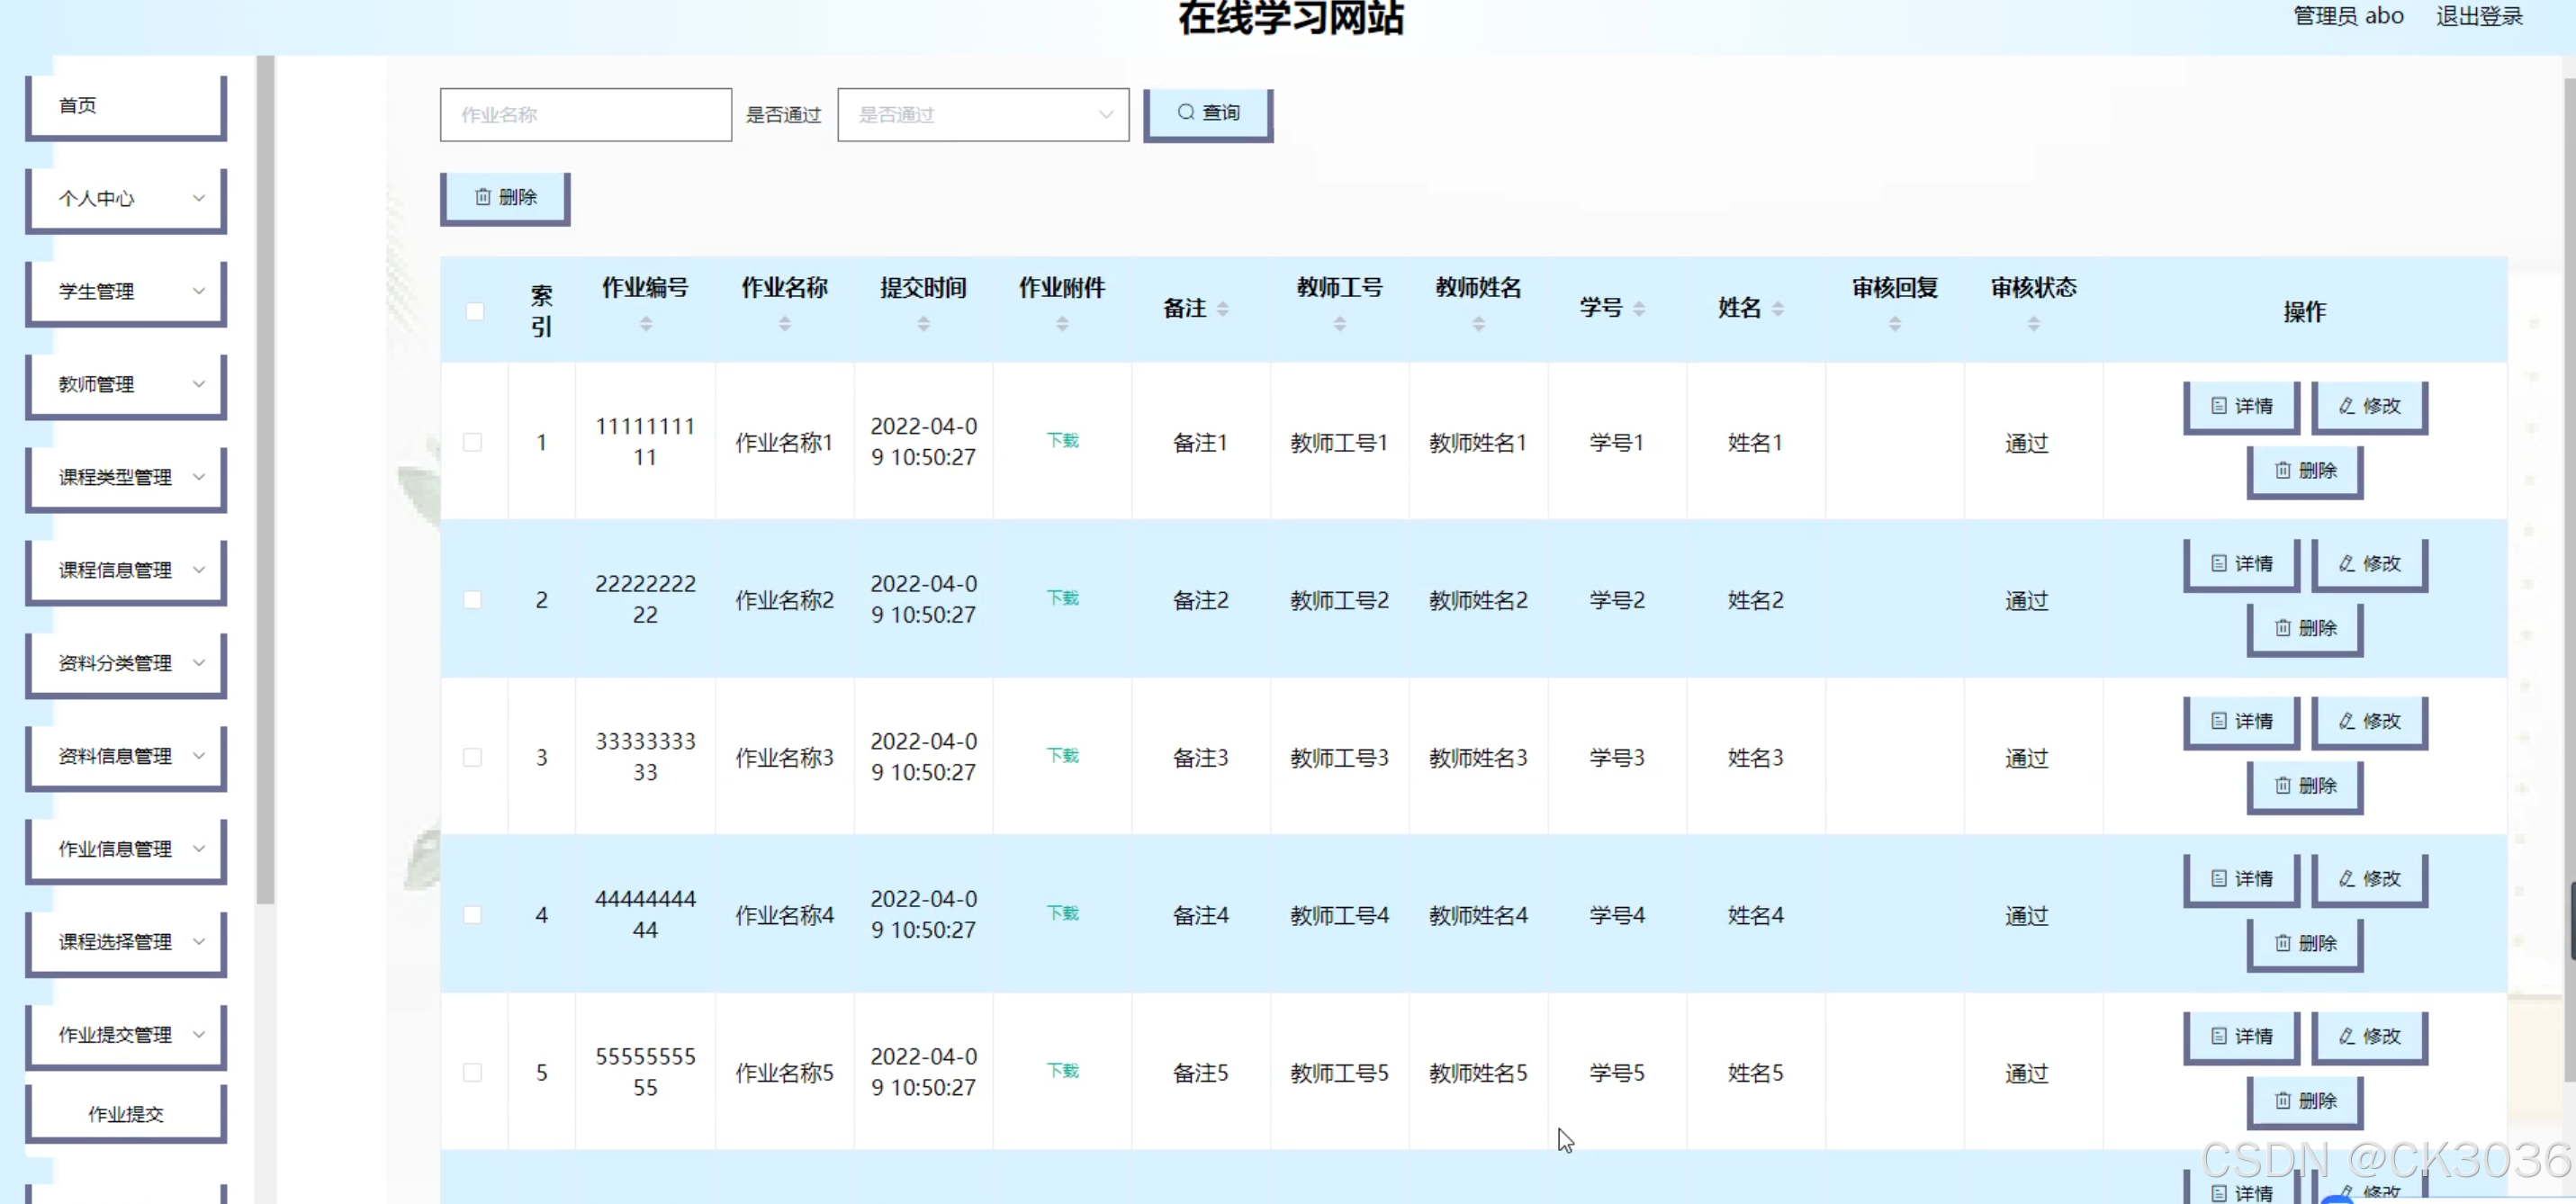Open the 是否通过 filter dropdown
This screenshot has height=1204, width=2576.
click(982, 115)
